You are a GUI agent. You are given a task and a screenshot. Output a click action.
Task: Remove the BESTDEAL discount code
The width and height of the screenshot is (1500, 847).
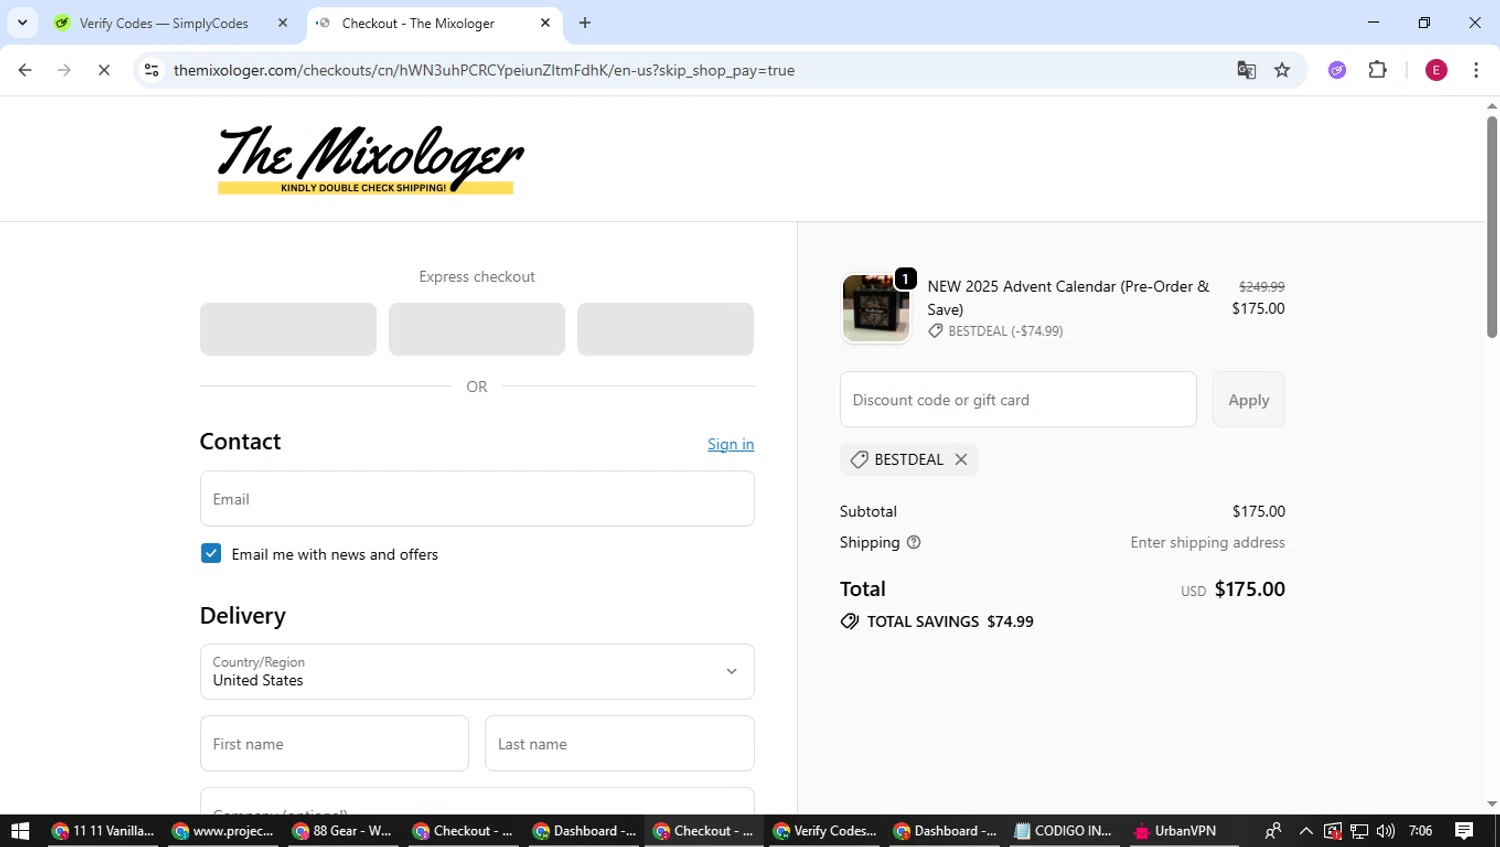pyautogui.click(x=961, y=460)
